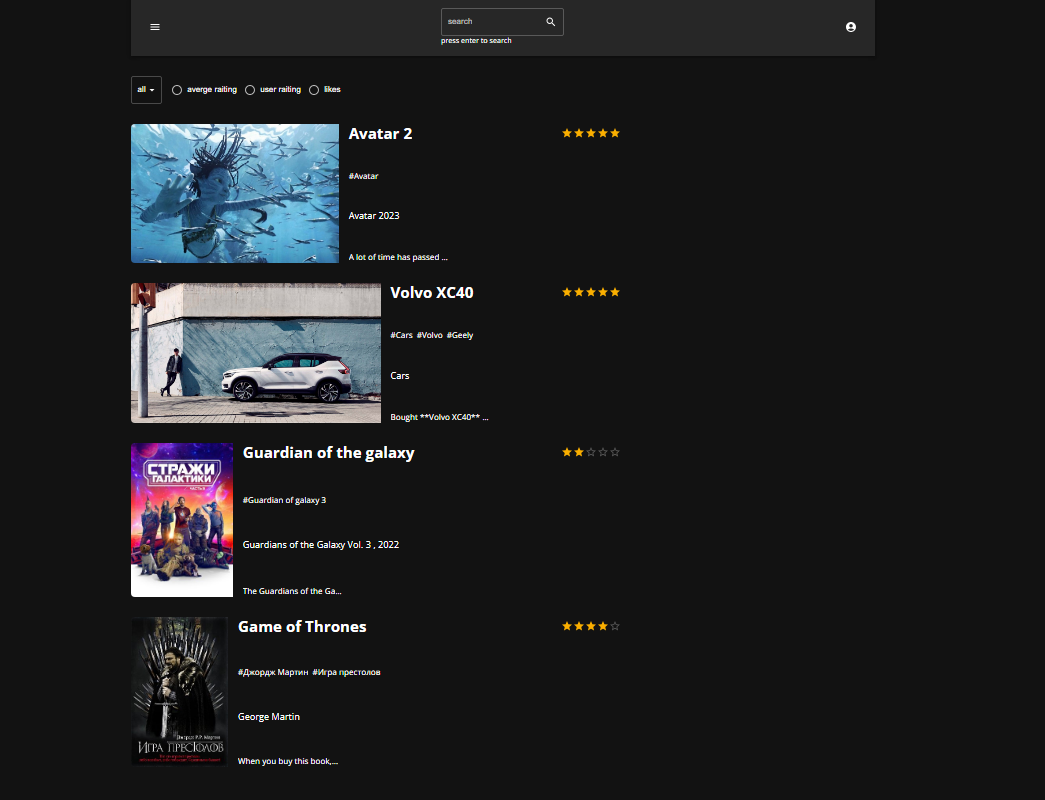This screenshot has width=1045, height=800.
Task: Click the 'Cars' subtitle under Volvo XC40
Action: point(400,376)
